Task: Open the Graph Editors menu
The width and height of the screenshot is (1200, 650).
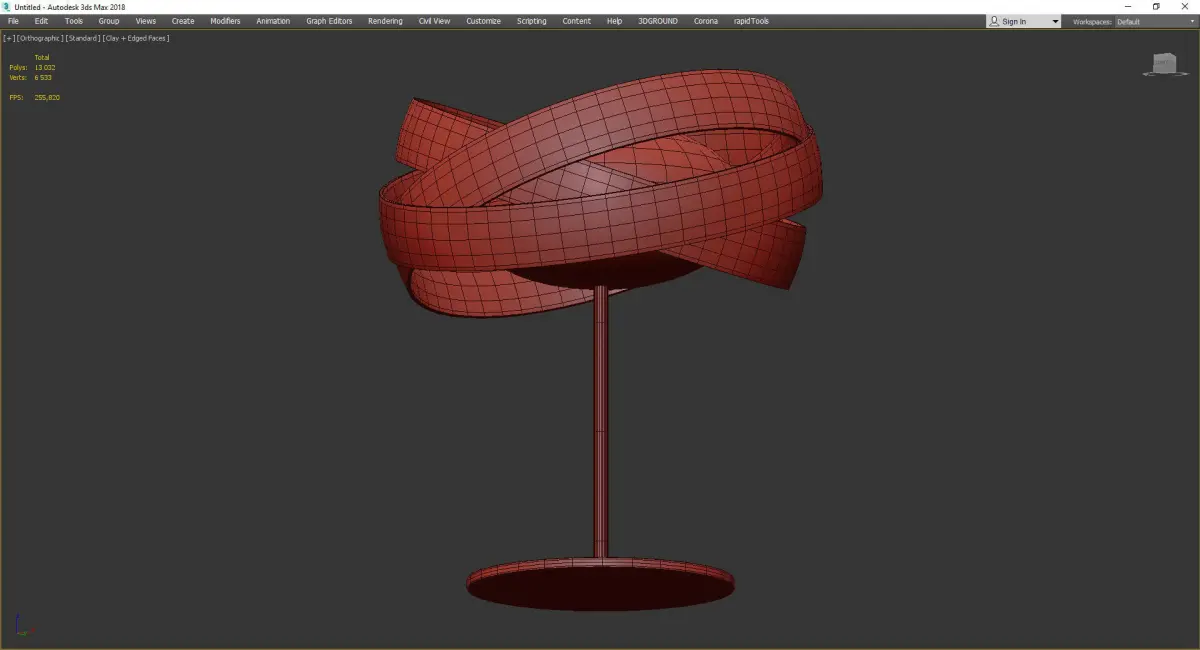Action: [329, 21]
